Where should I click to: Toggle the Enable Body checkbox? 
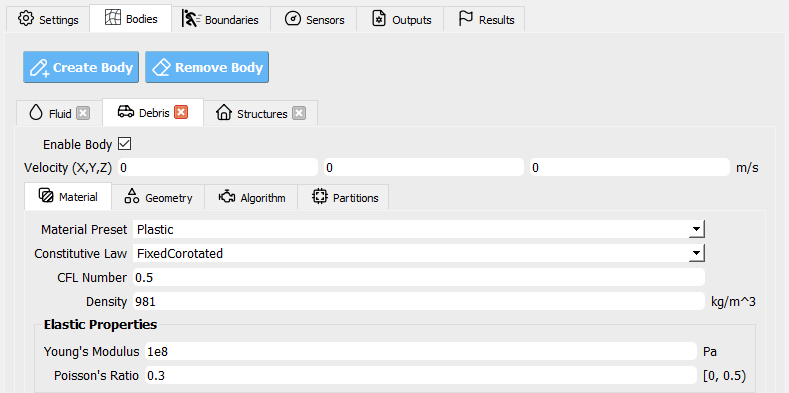pos(124,144)
